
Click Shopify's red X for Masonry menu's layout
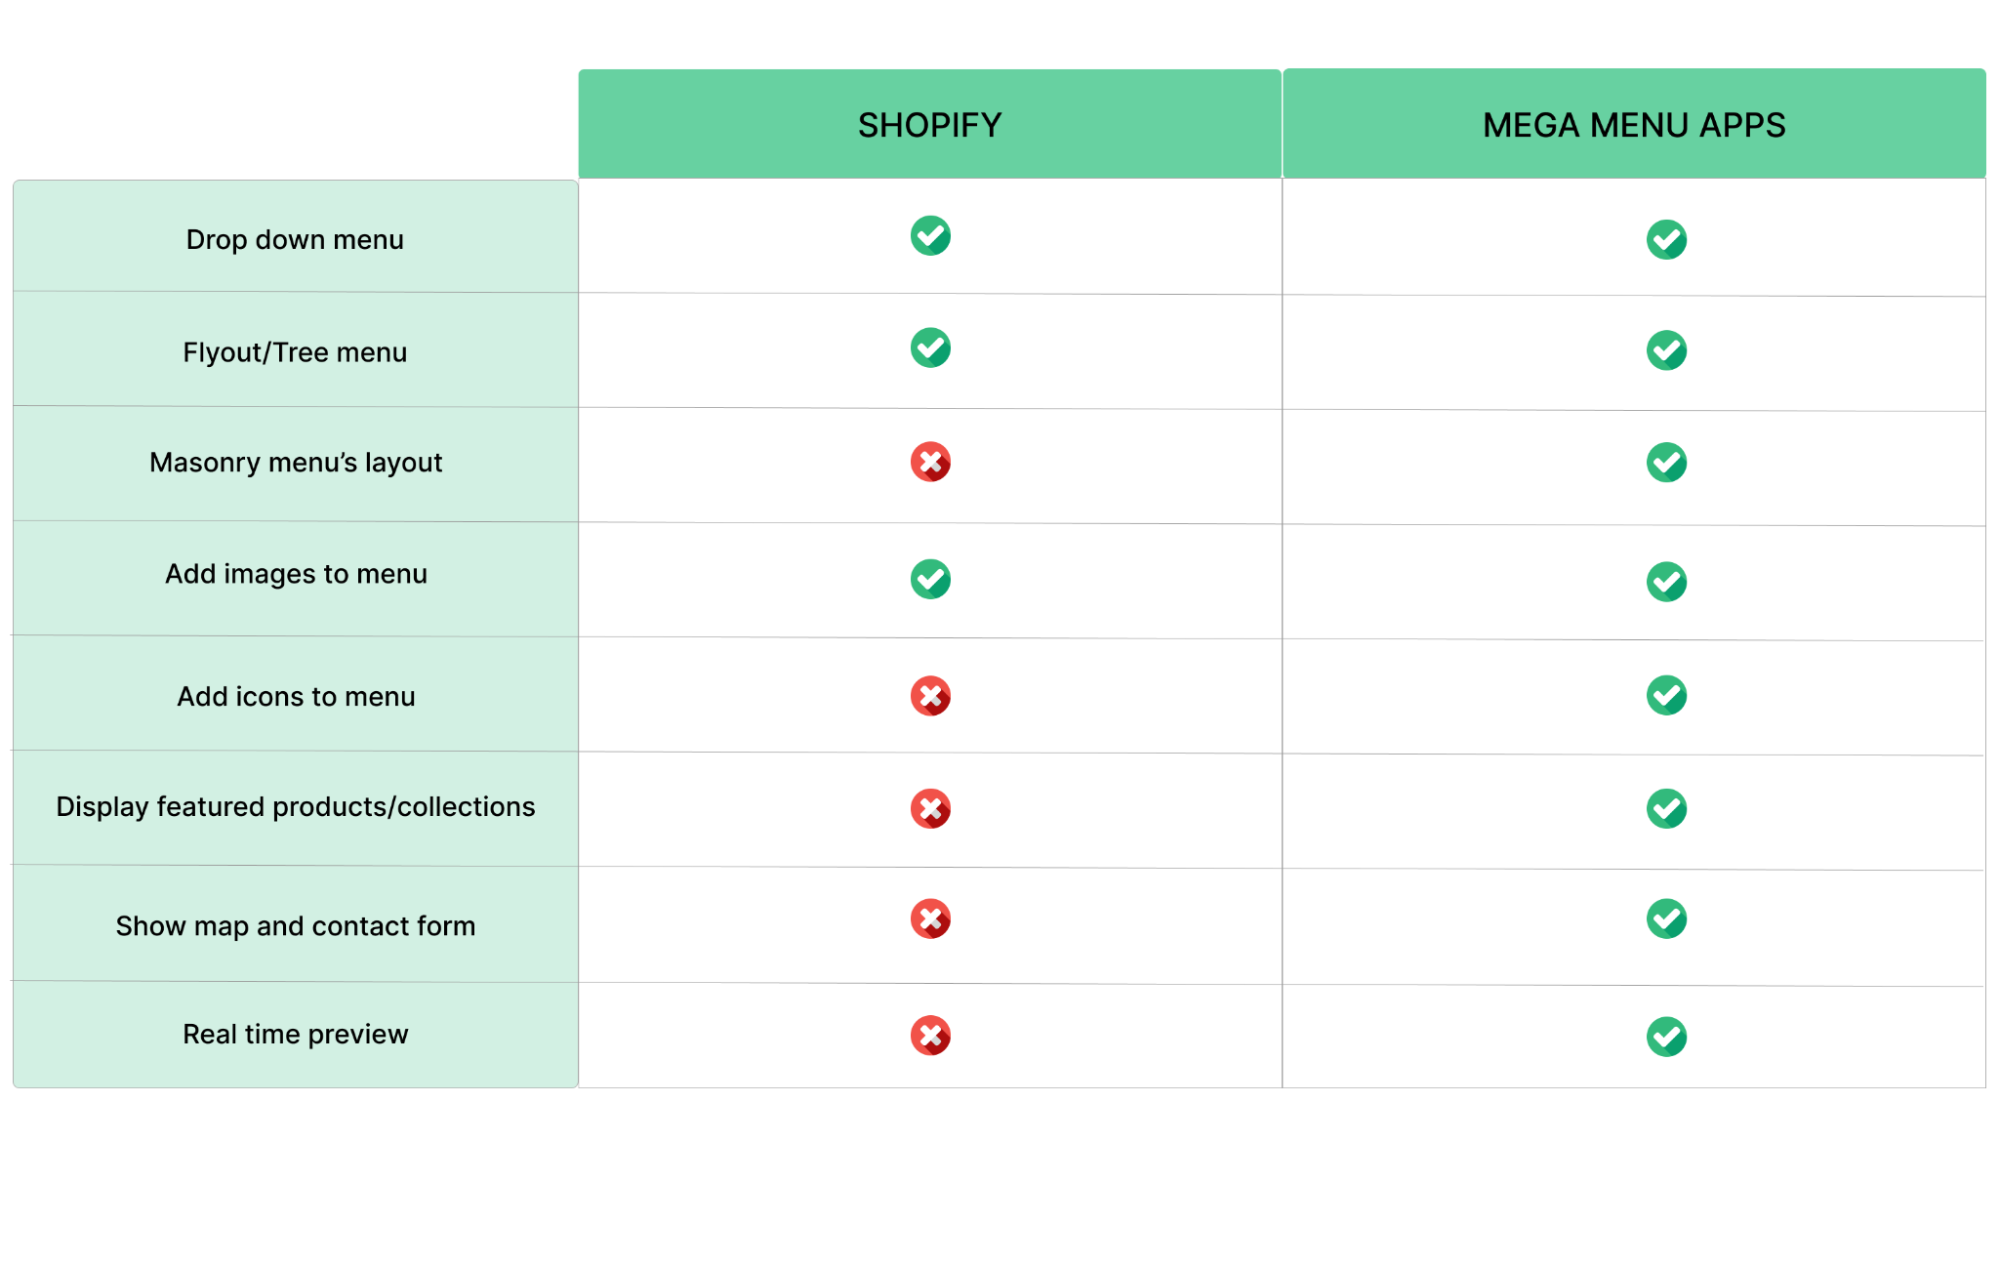tap(930, 462)
